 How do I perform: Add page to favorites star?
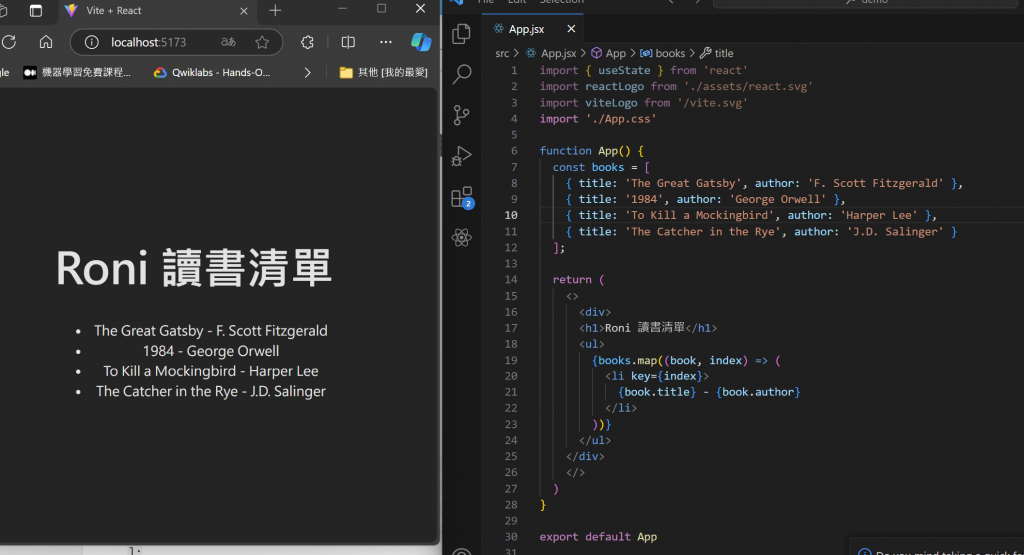(x=263, y=42)
